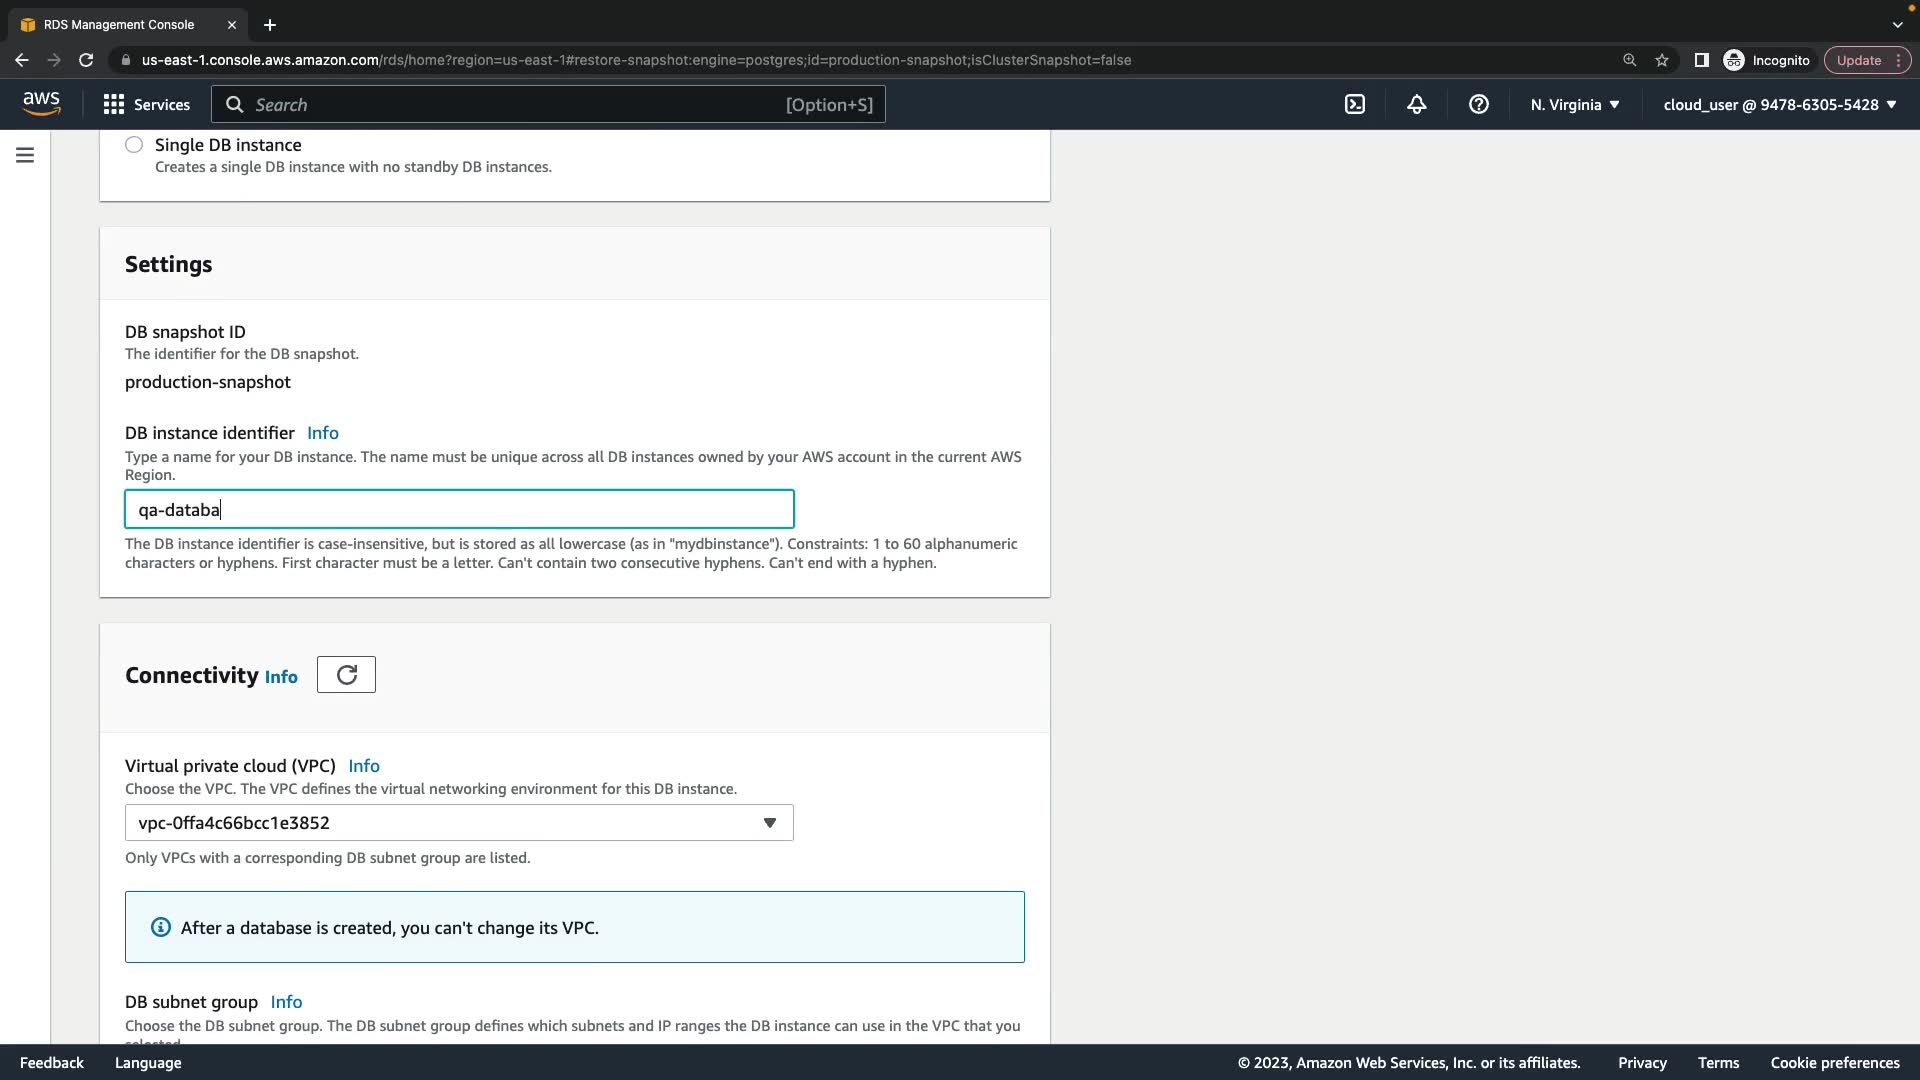Image resolution: width=1920 pixels, height=1080 pixels.
Task: Open the help question mark icon
Action: [1478, 104]
